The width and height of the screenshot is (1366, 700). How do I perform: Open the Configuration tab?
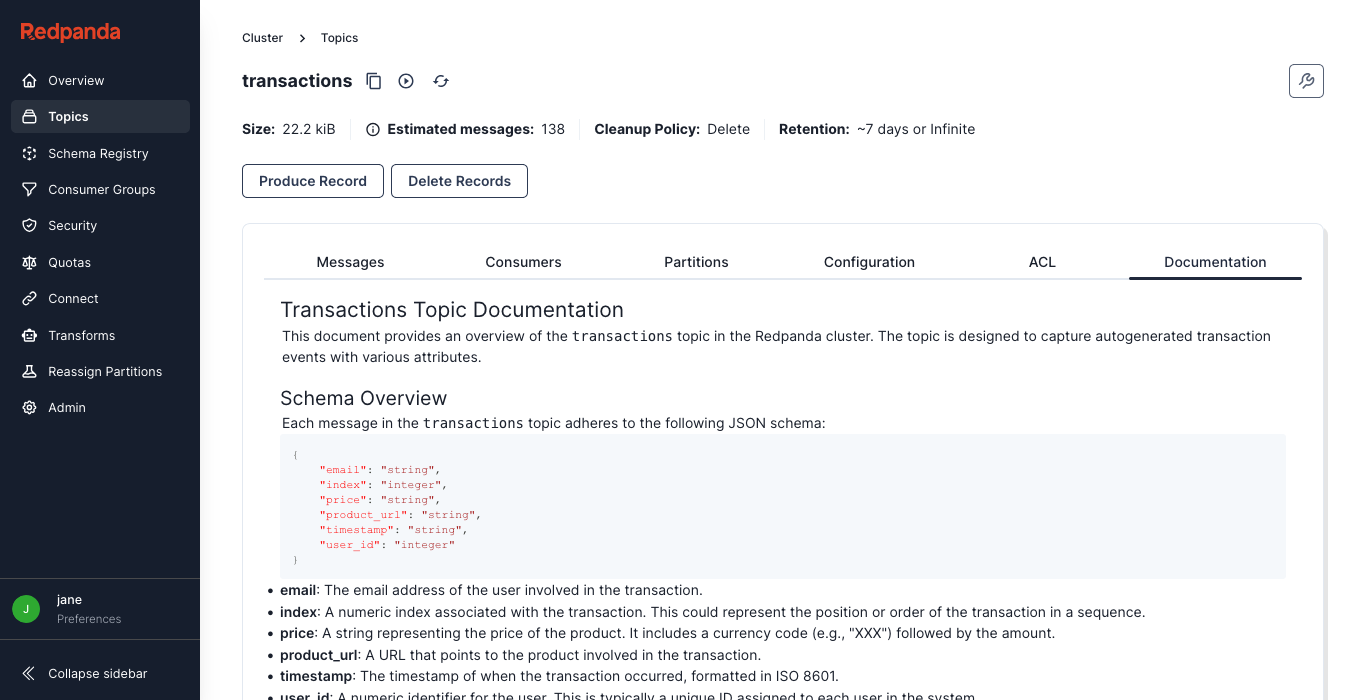pos(869,262)
